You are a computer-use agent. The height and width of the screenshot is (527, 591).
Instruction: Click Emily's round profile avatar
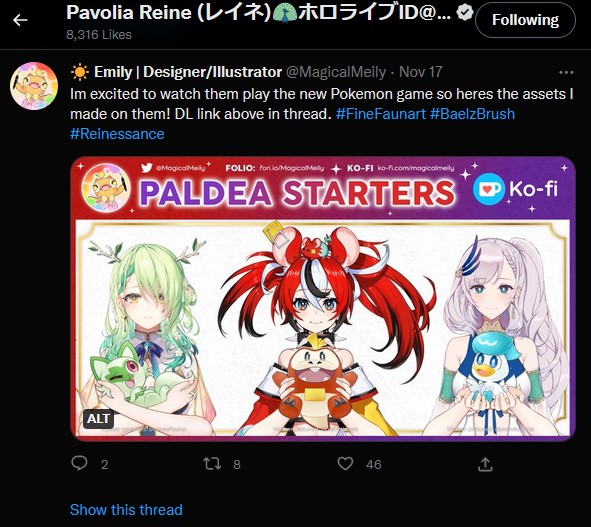[x=34, y=86]
